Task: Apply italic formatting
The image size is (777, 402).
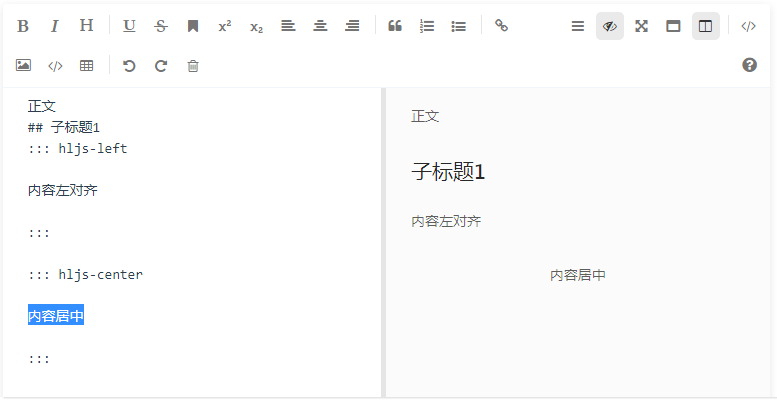Action: click(x=55, y=26)
